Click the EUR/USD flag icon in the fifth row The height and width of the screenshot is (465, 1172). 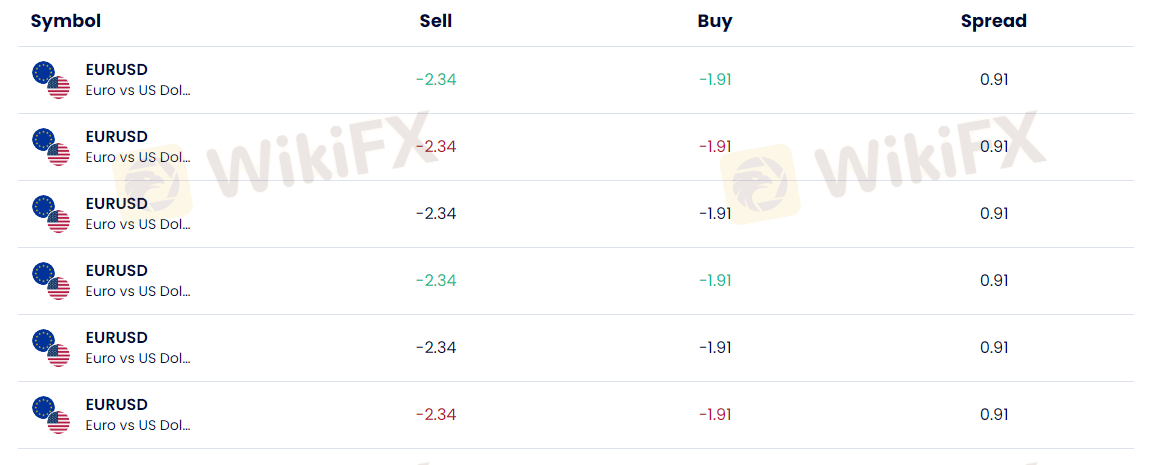(x=51, y=348)
